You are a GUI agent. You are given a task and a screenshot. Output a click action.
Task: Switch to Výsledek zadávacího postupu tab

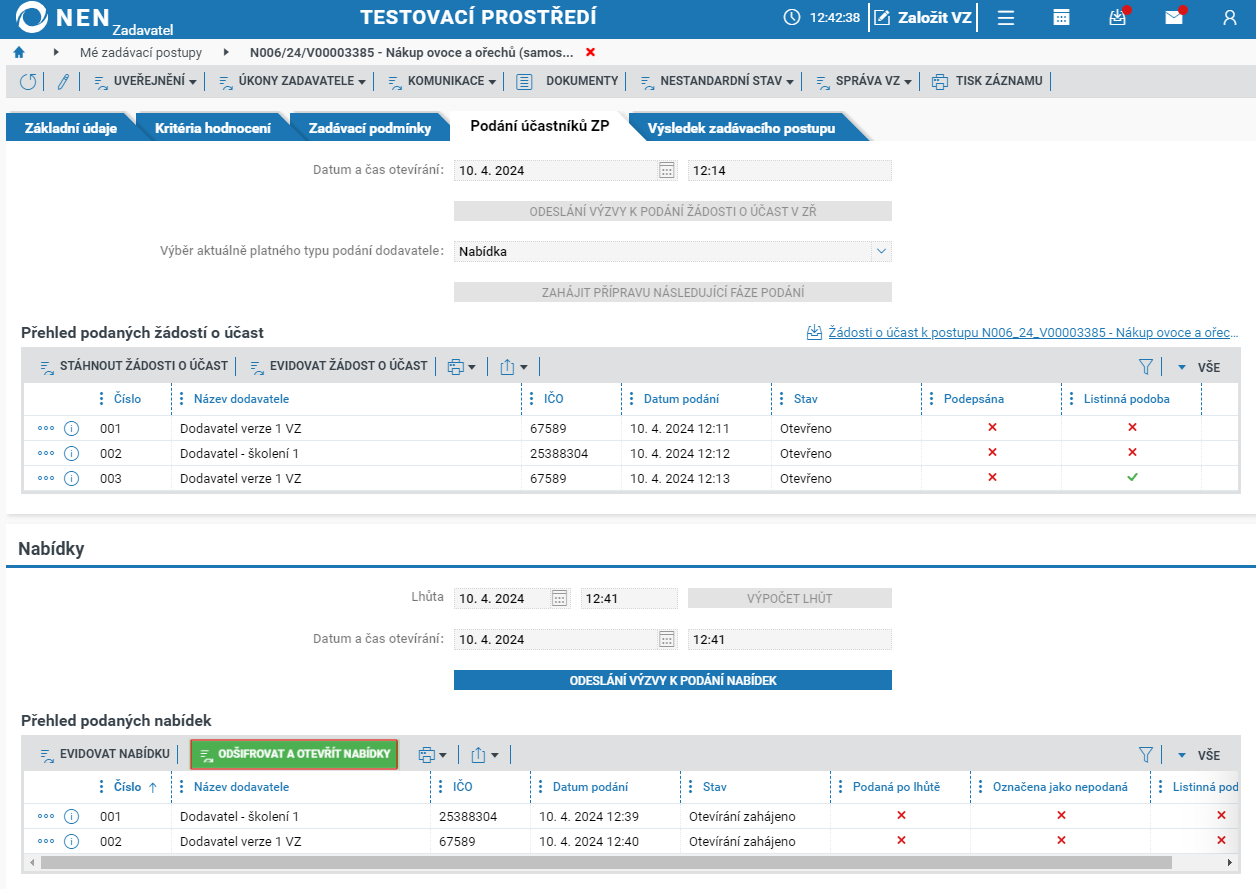click(741, 128)
